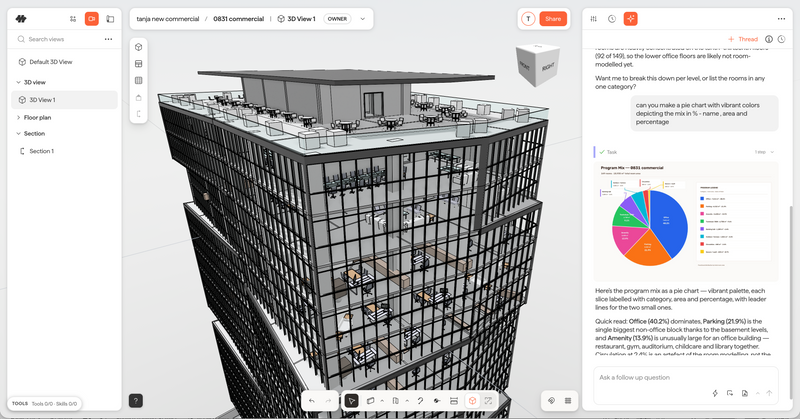Select the section box tool
The width and height of the screenshot is (800, 419).
pos(454,401)
